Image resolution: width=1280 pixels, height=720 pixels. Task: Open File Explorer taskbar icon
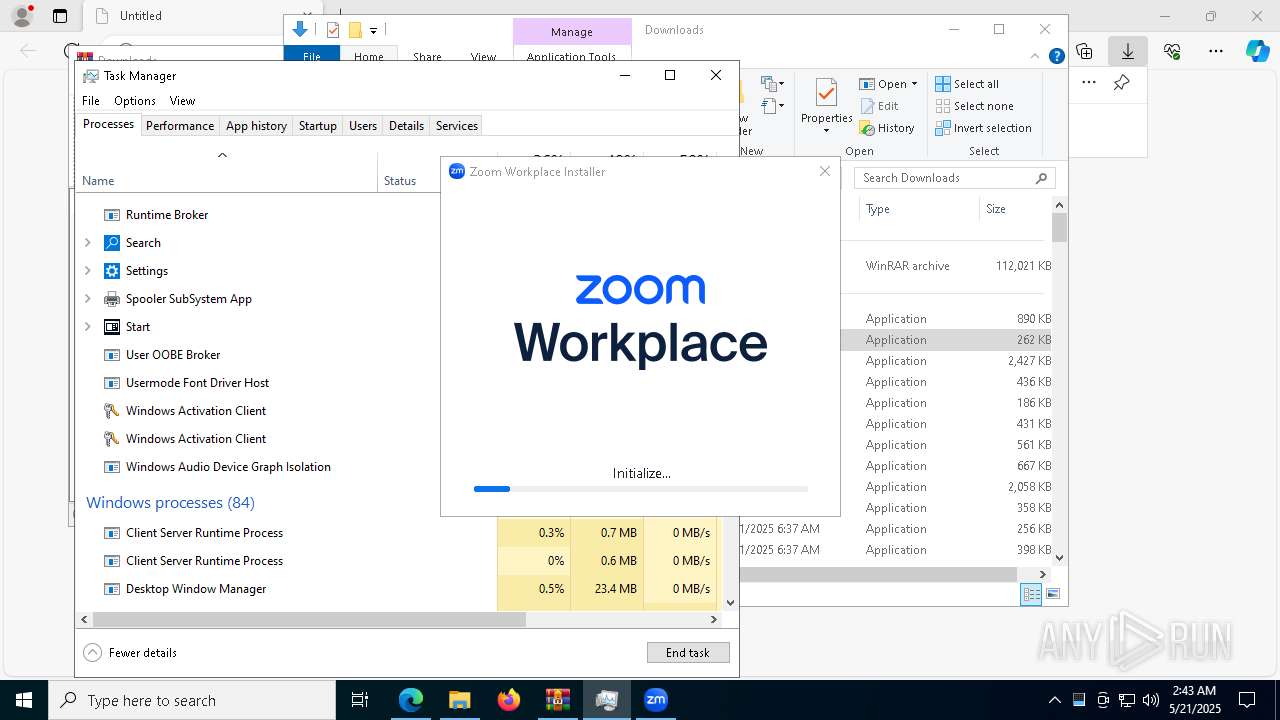pyautogui.click(x=459, y=700)
